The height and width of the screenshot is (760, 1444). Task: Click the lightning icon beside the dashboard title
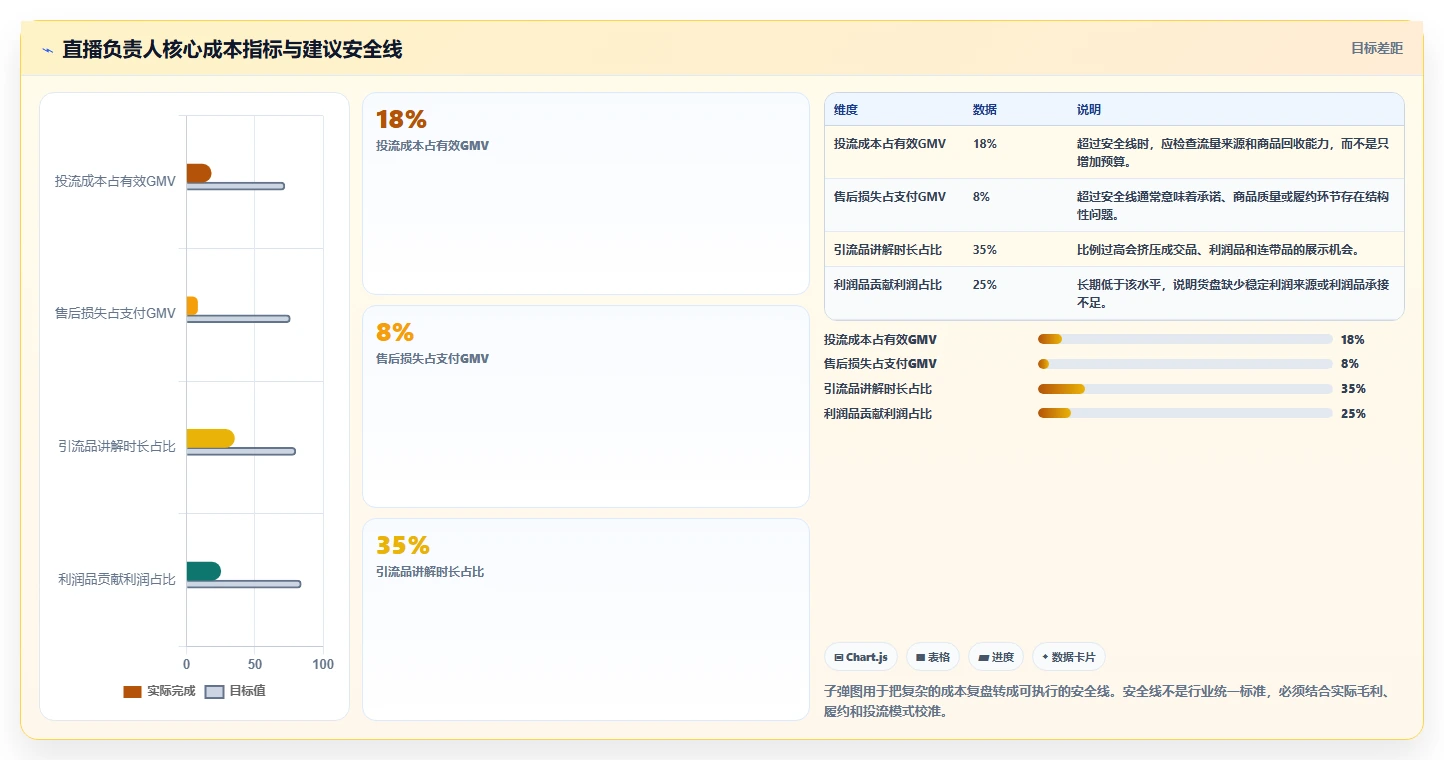pyautogui.click(x=47, y=50)
